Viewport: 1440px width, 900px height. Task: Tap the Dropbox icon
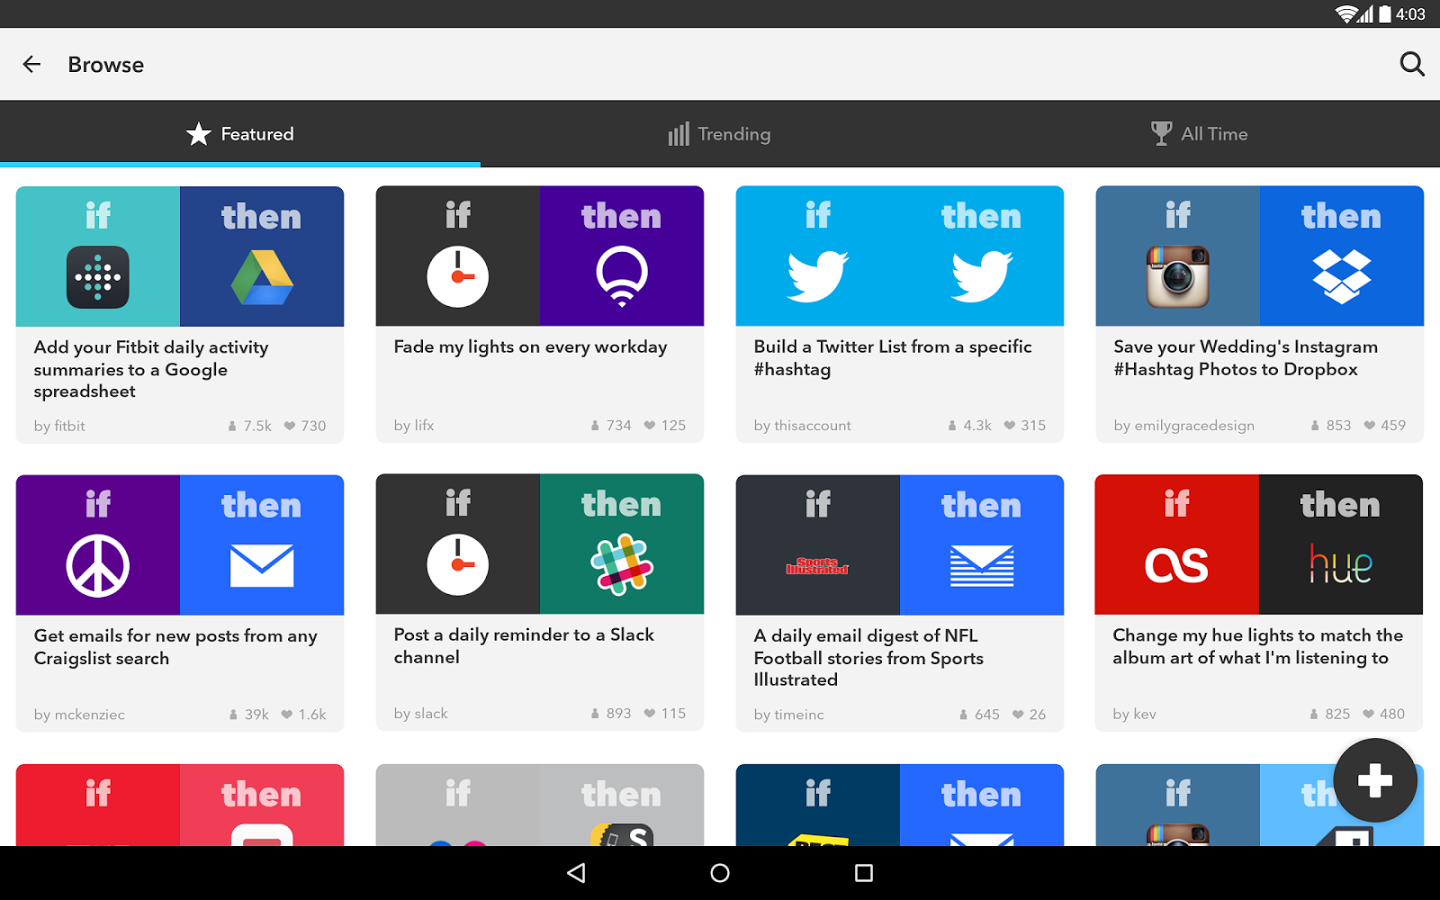tap(1342, 276)
